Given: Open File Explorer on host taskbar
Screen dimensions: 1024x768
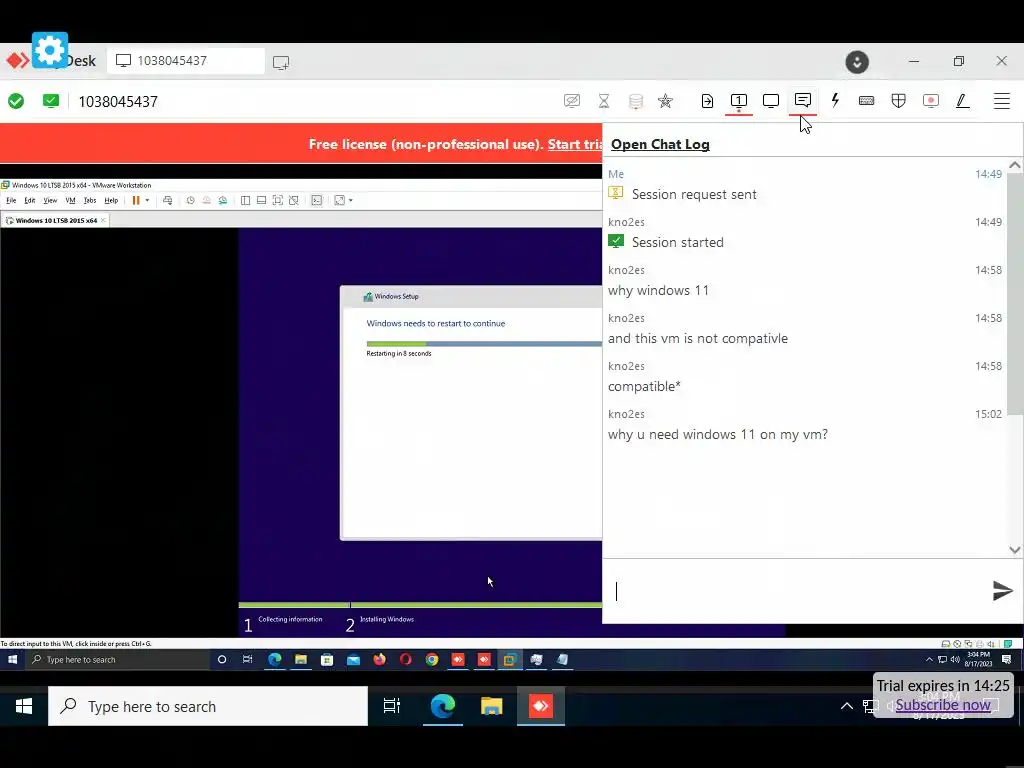Looking at the screenshot, I should click(x=491, y=706).
